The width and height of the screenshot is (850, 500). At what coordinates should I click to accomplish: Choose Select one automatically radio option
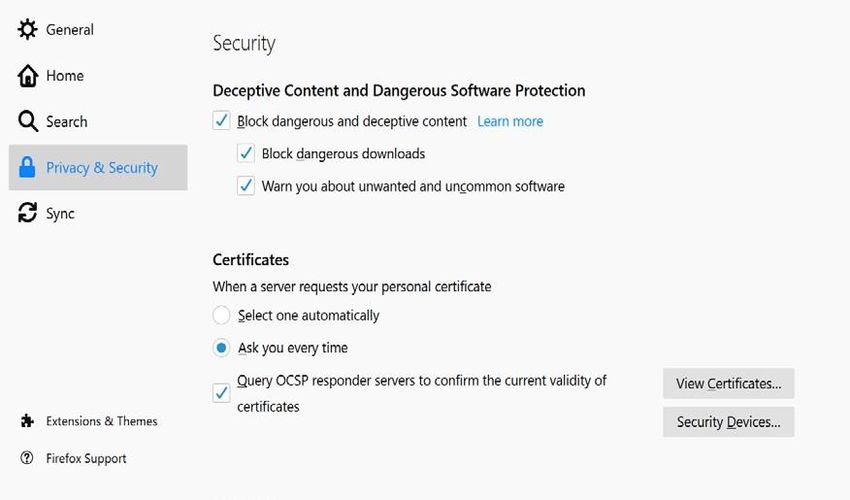tap(221, 315)
